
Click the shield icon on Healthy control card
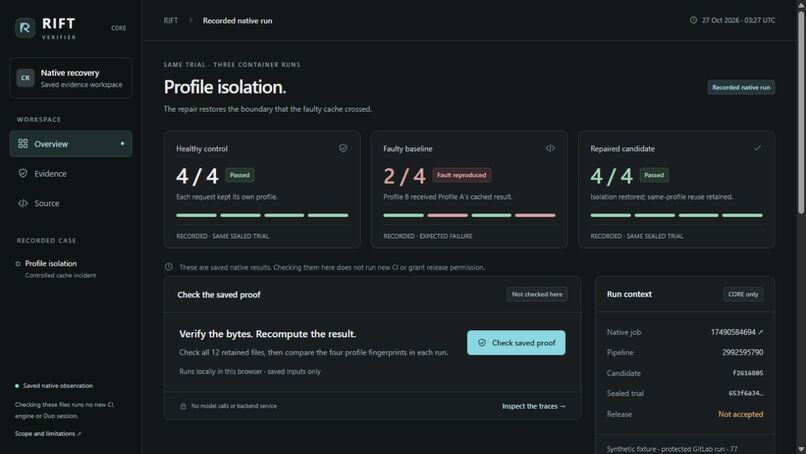343,148
